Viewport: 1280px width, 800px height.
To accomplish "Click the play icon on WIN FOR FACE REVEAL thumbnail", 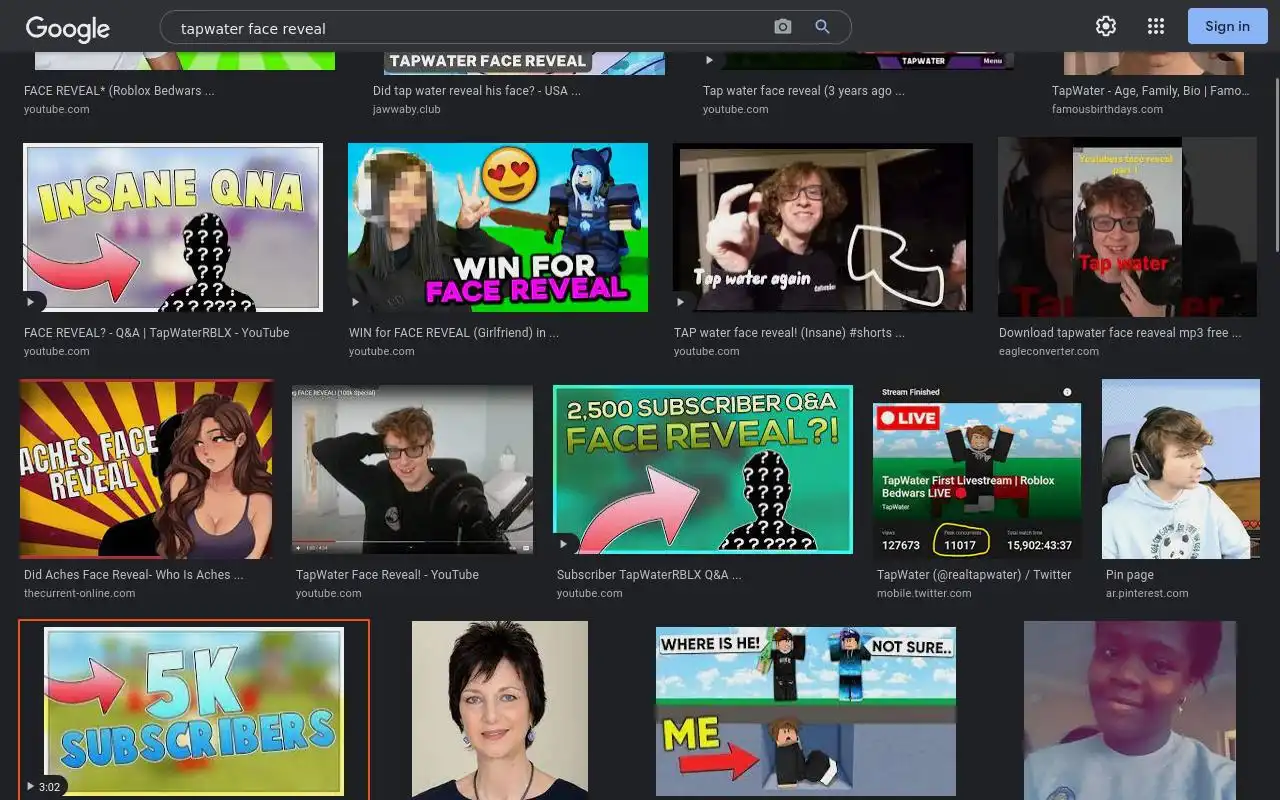I will (357, 302).
